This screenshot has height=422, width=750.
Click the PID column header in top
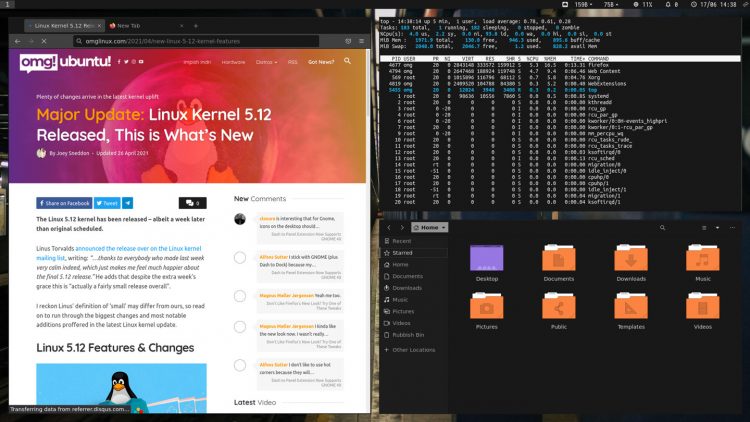coord(396,59)
